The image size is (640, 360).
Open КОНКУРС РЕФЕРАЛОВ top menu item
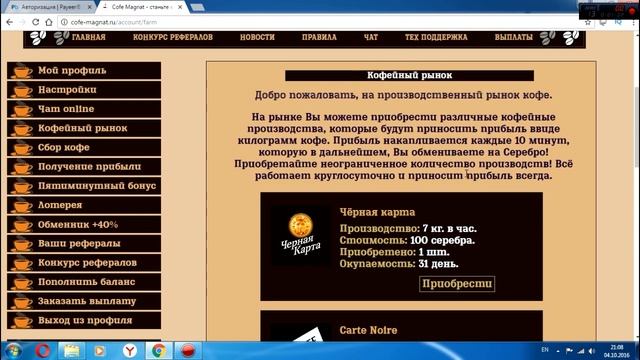173,37
